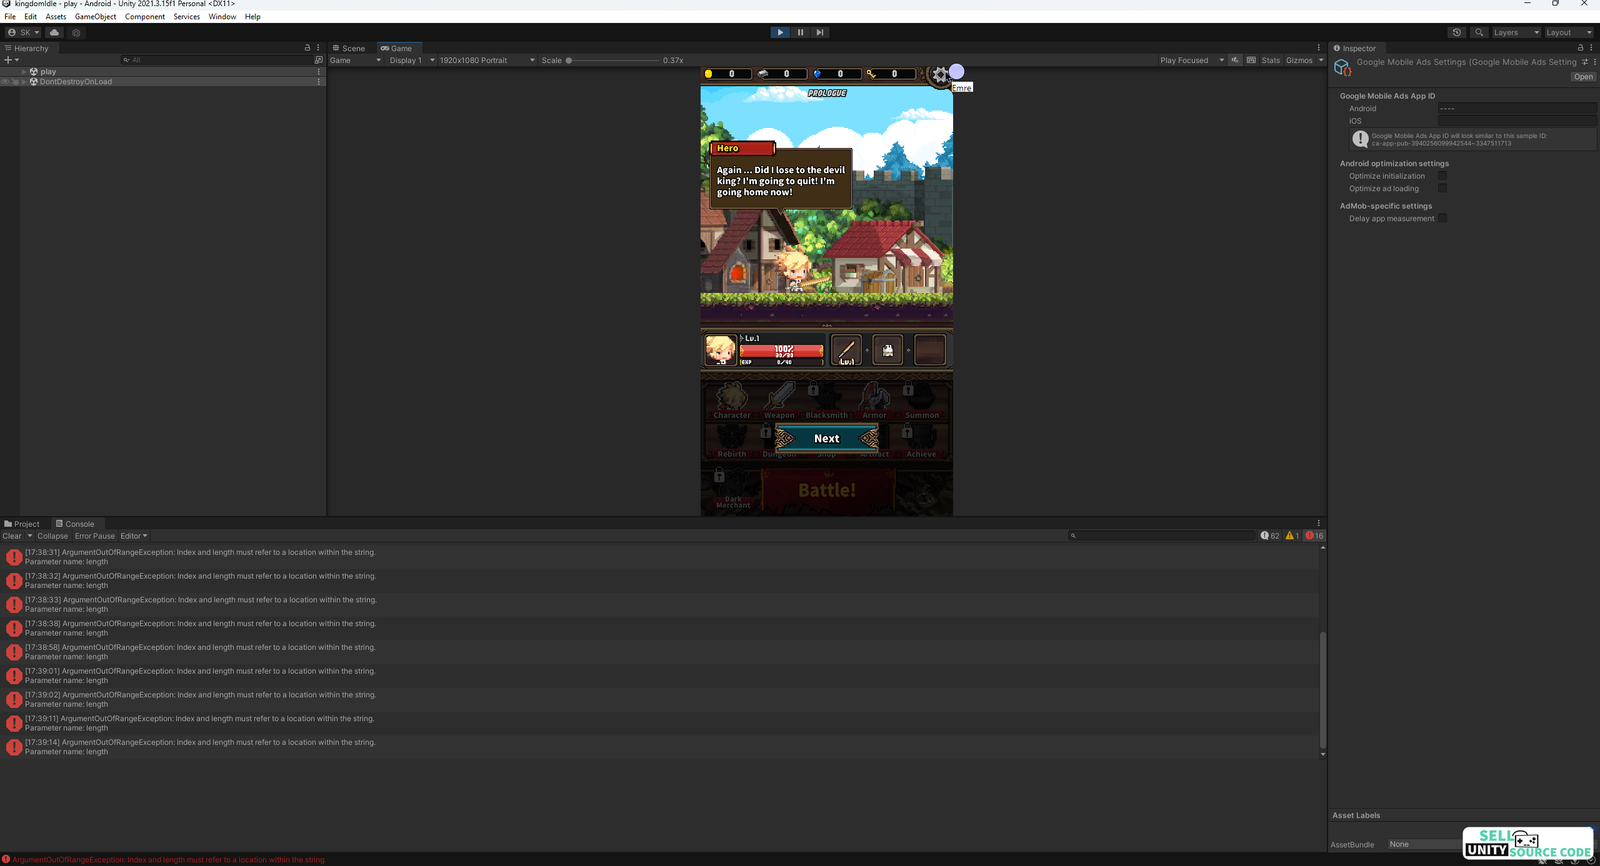Click the Console search field
Viewport: 1600px width, 866px height.
1161,536
